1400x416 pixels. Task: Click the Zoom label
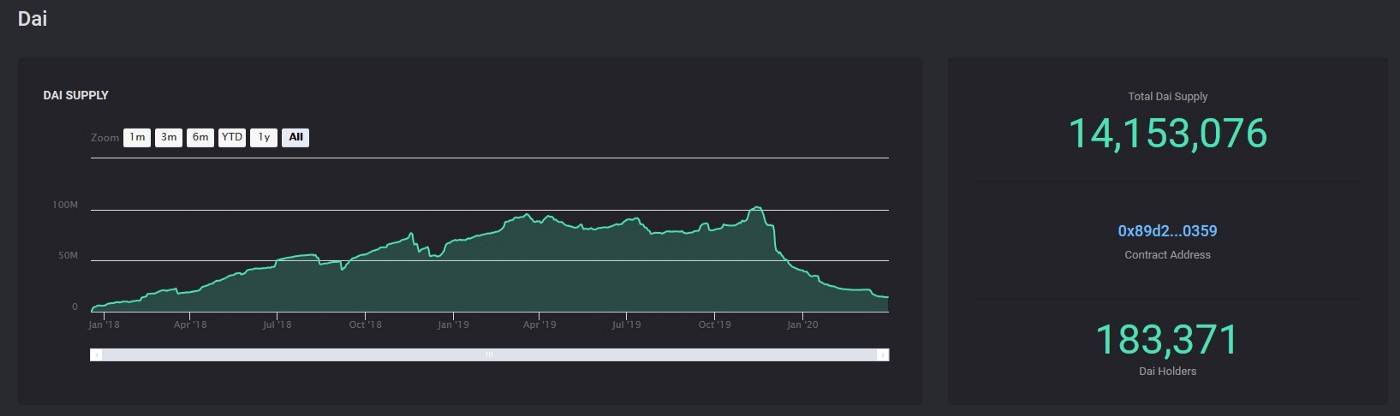click(x=105, y=137)
